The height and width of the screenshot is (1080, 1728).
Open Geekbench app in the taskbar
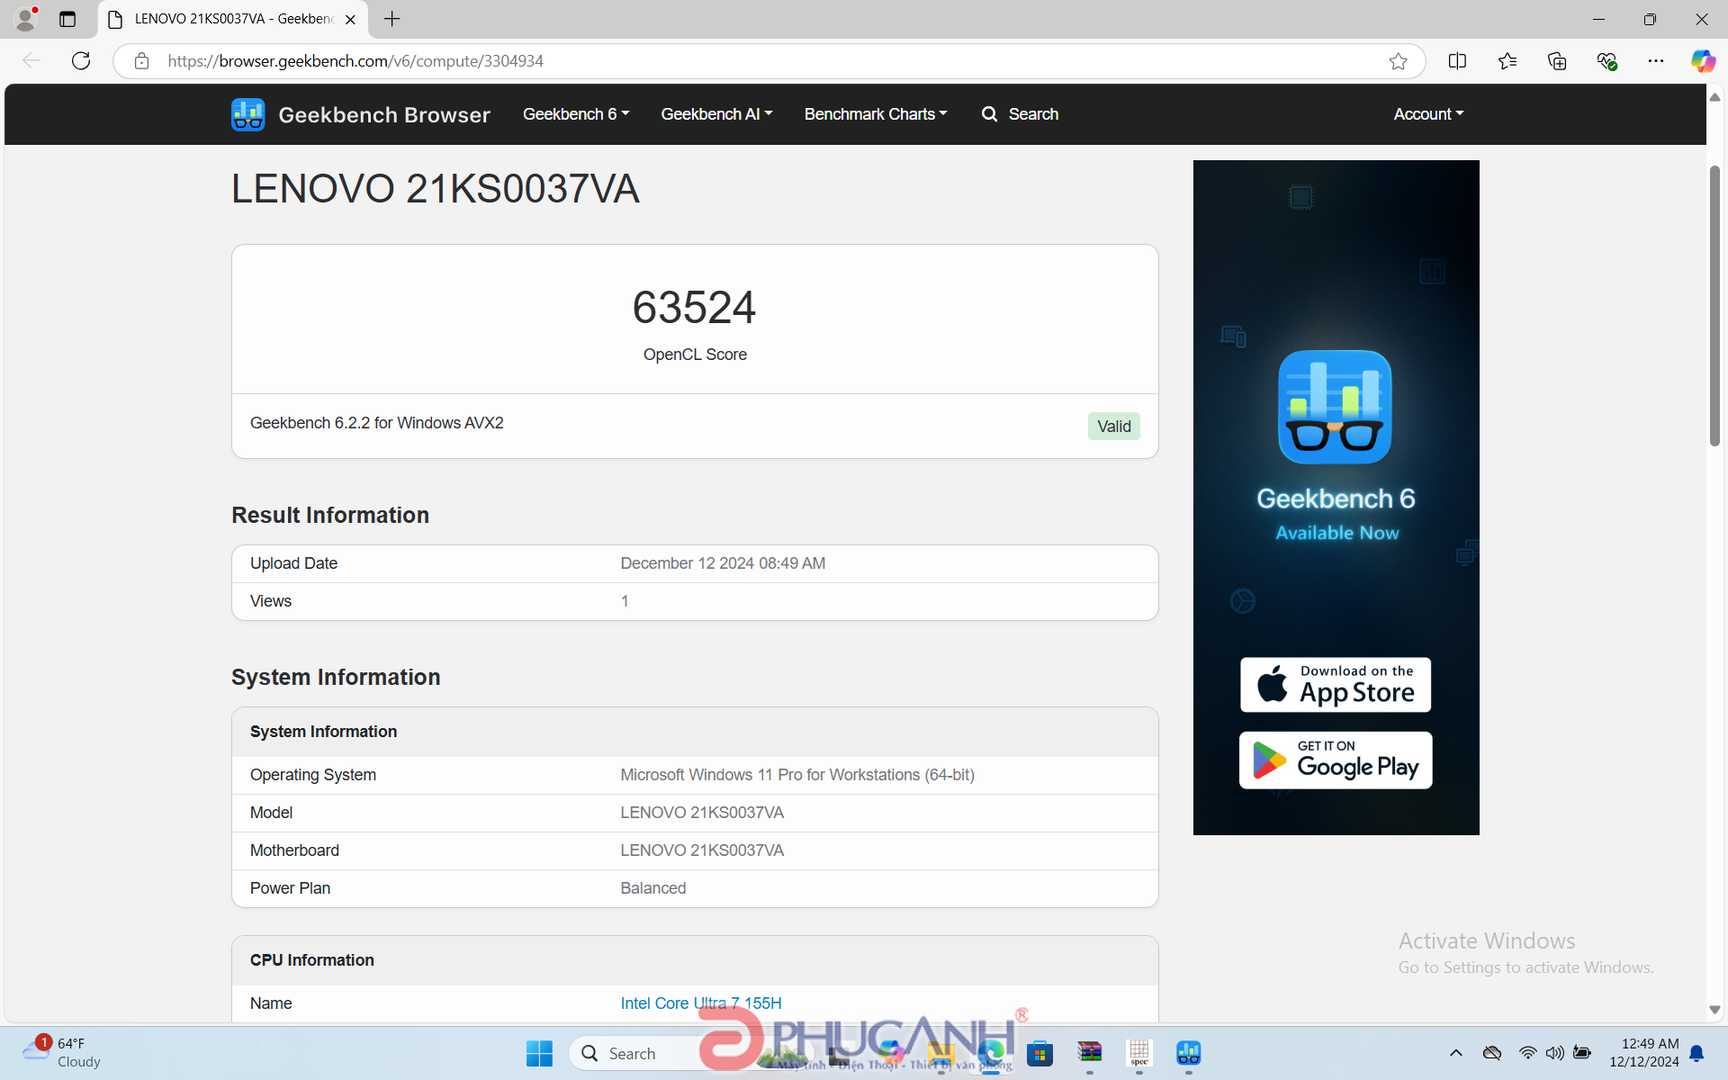tap(1188, 1053)
